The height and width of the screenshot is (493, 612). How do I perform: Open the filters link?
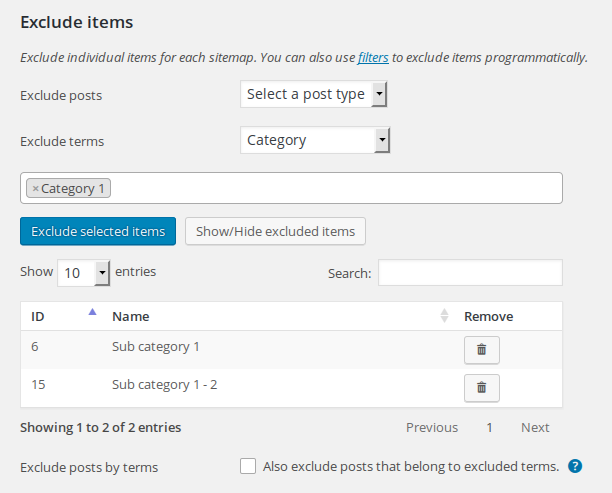click(x=373, y=57)
